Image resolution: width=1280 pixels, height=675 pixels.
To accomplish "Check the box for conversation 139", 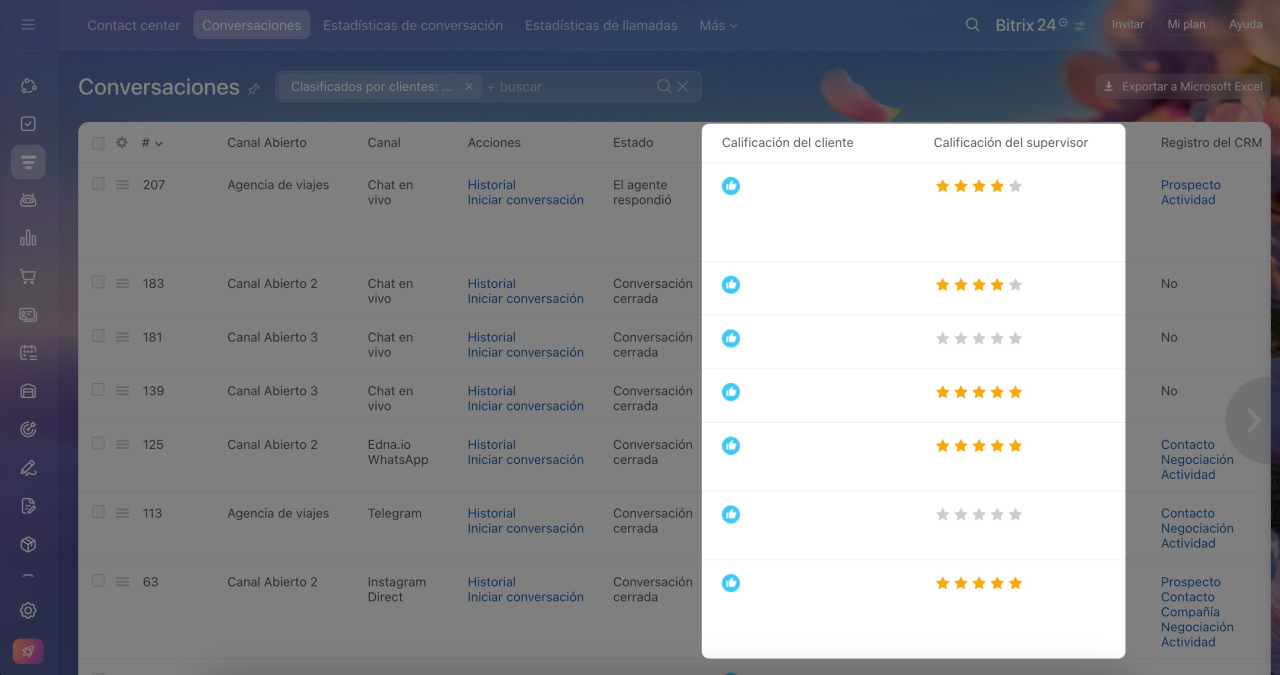I will (98, 390).
